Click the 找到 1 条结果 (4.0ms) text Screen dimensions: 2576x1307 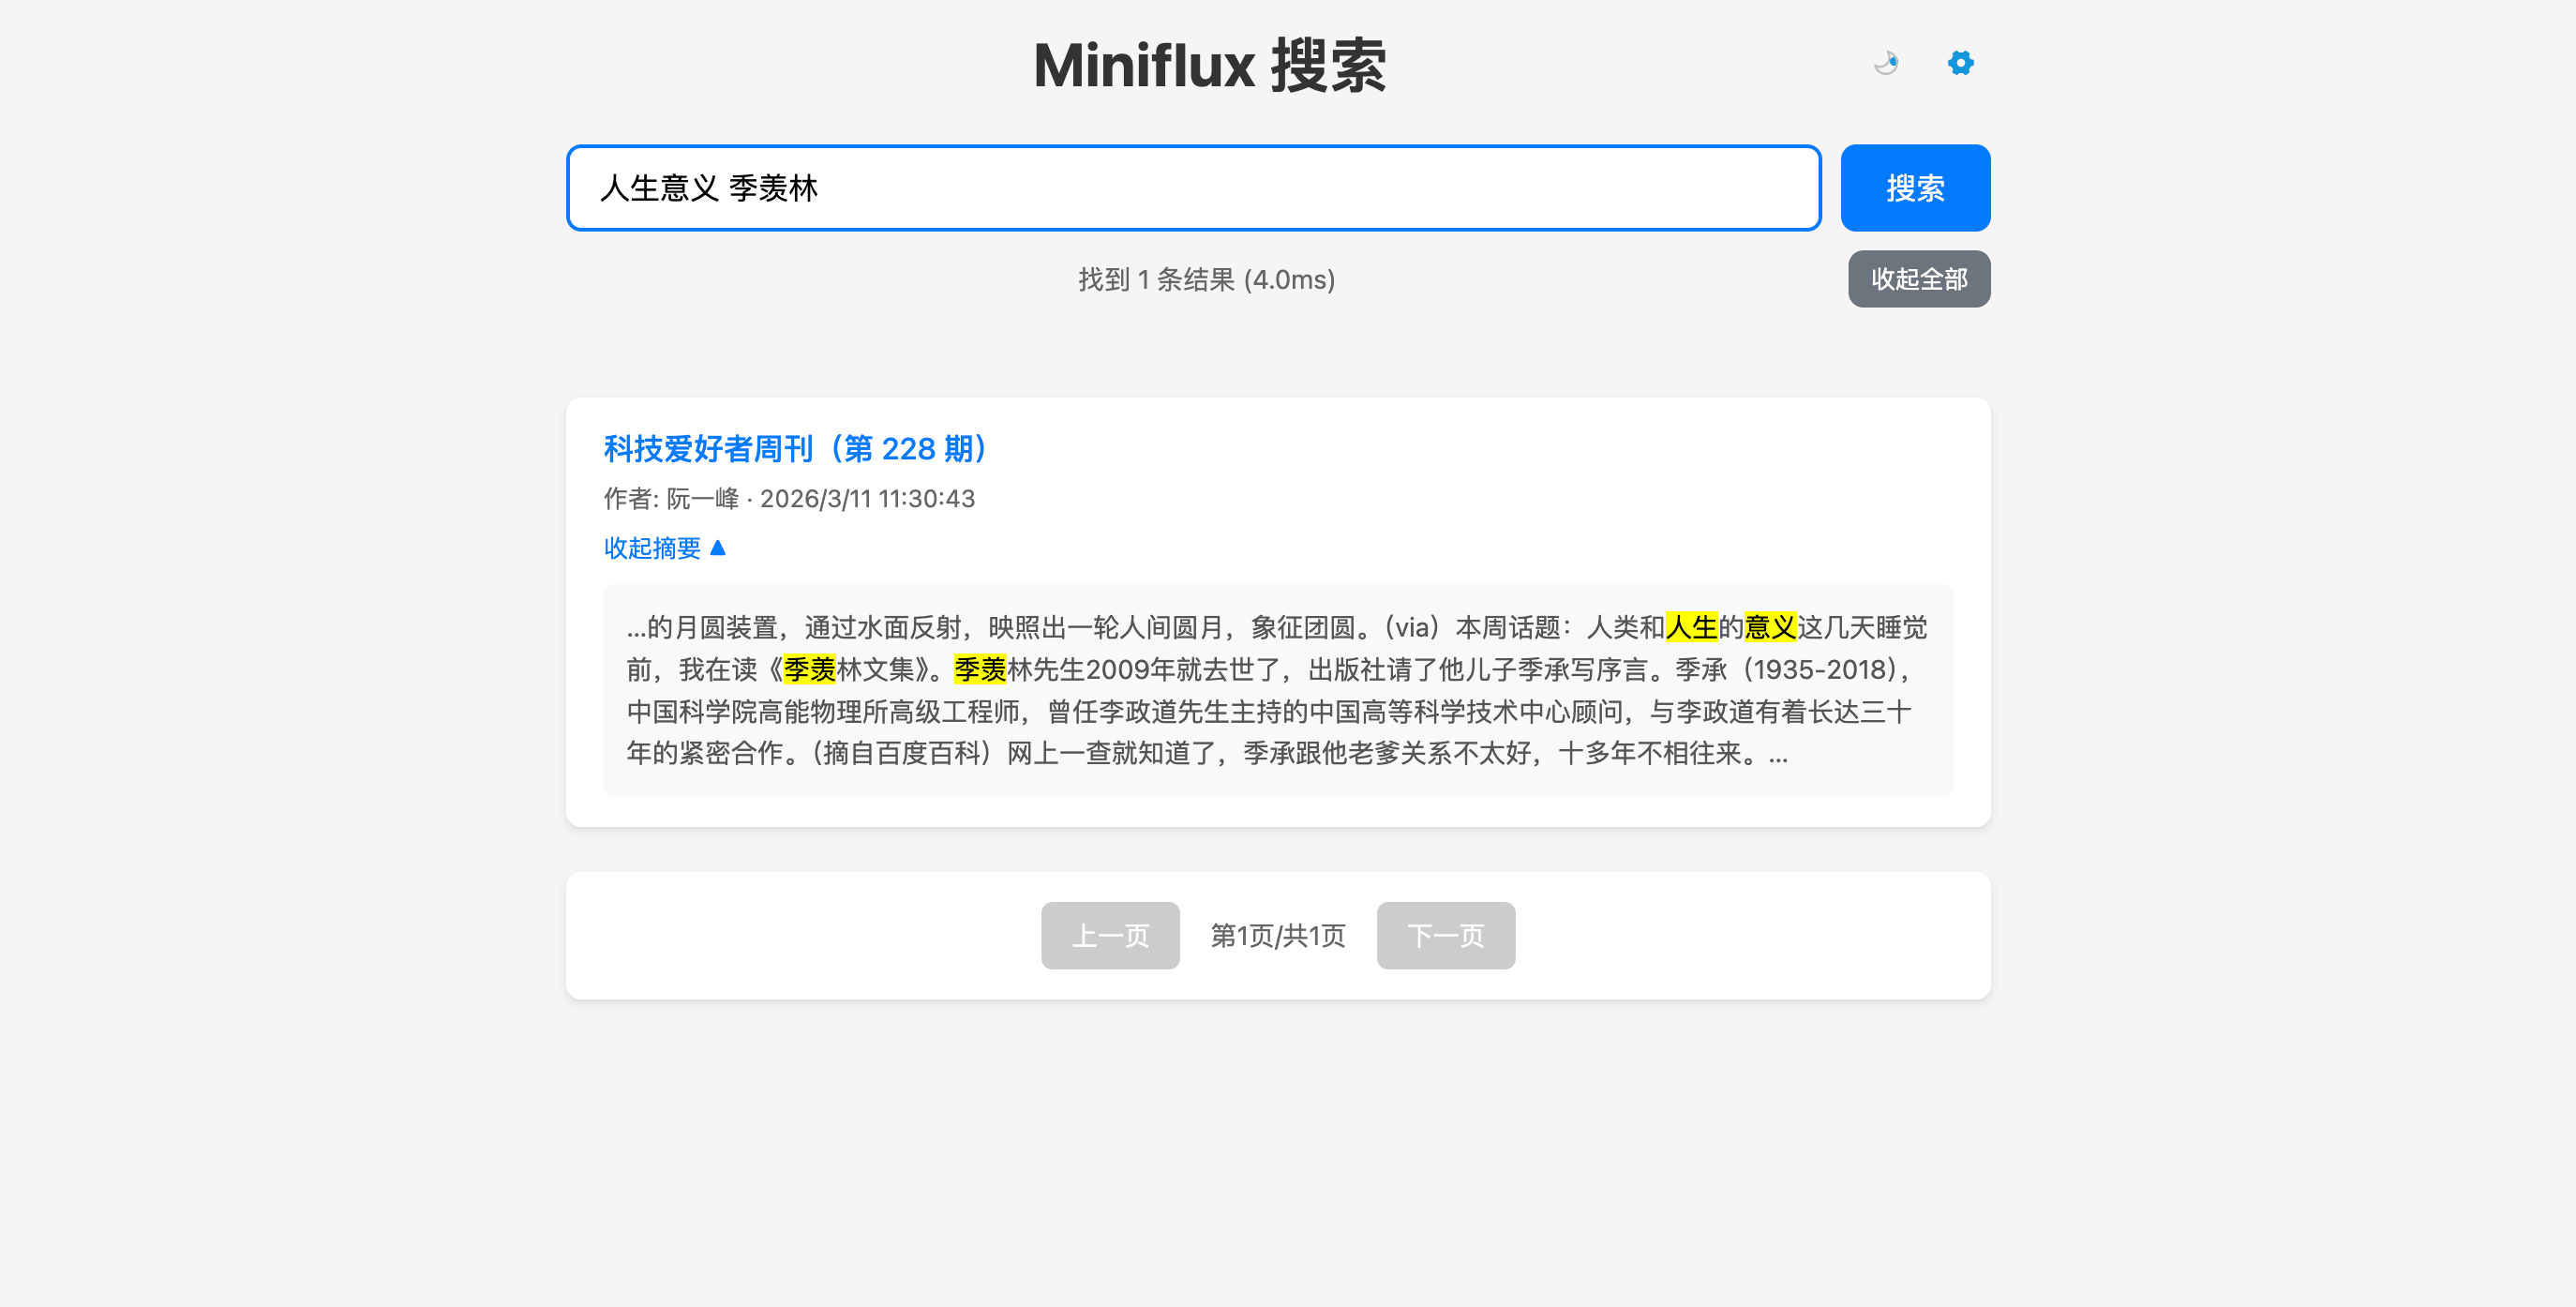point(1206,280)
